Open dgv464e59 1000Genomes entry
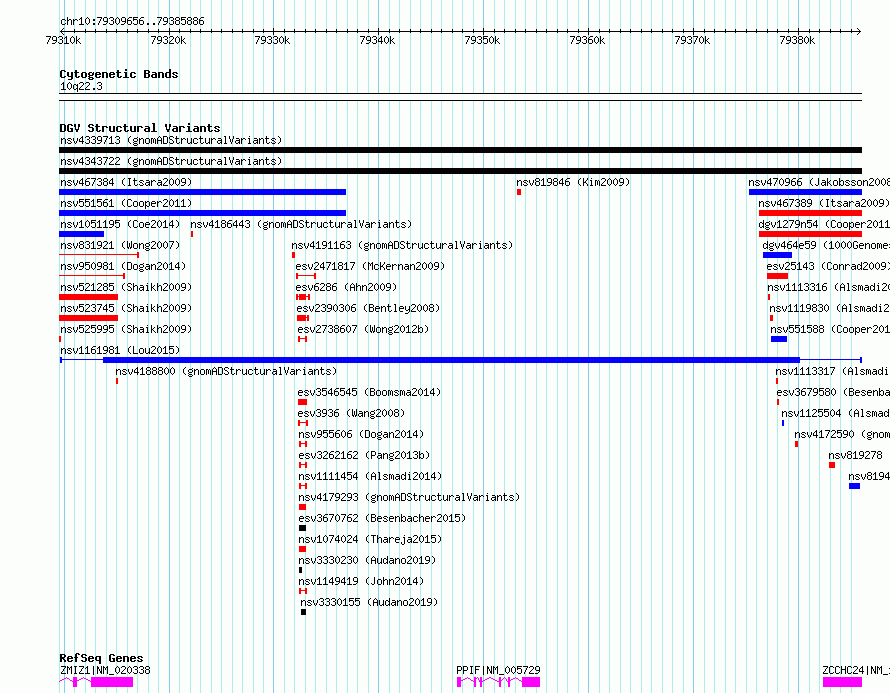Screen dimensions: 890x693 pyautogui.click(x=826, y=245)
